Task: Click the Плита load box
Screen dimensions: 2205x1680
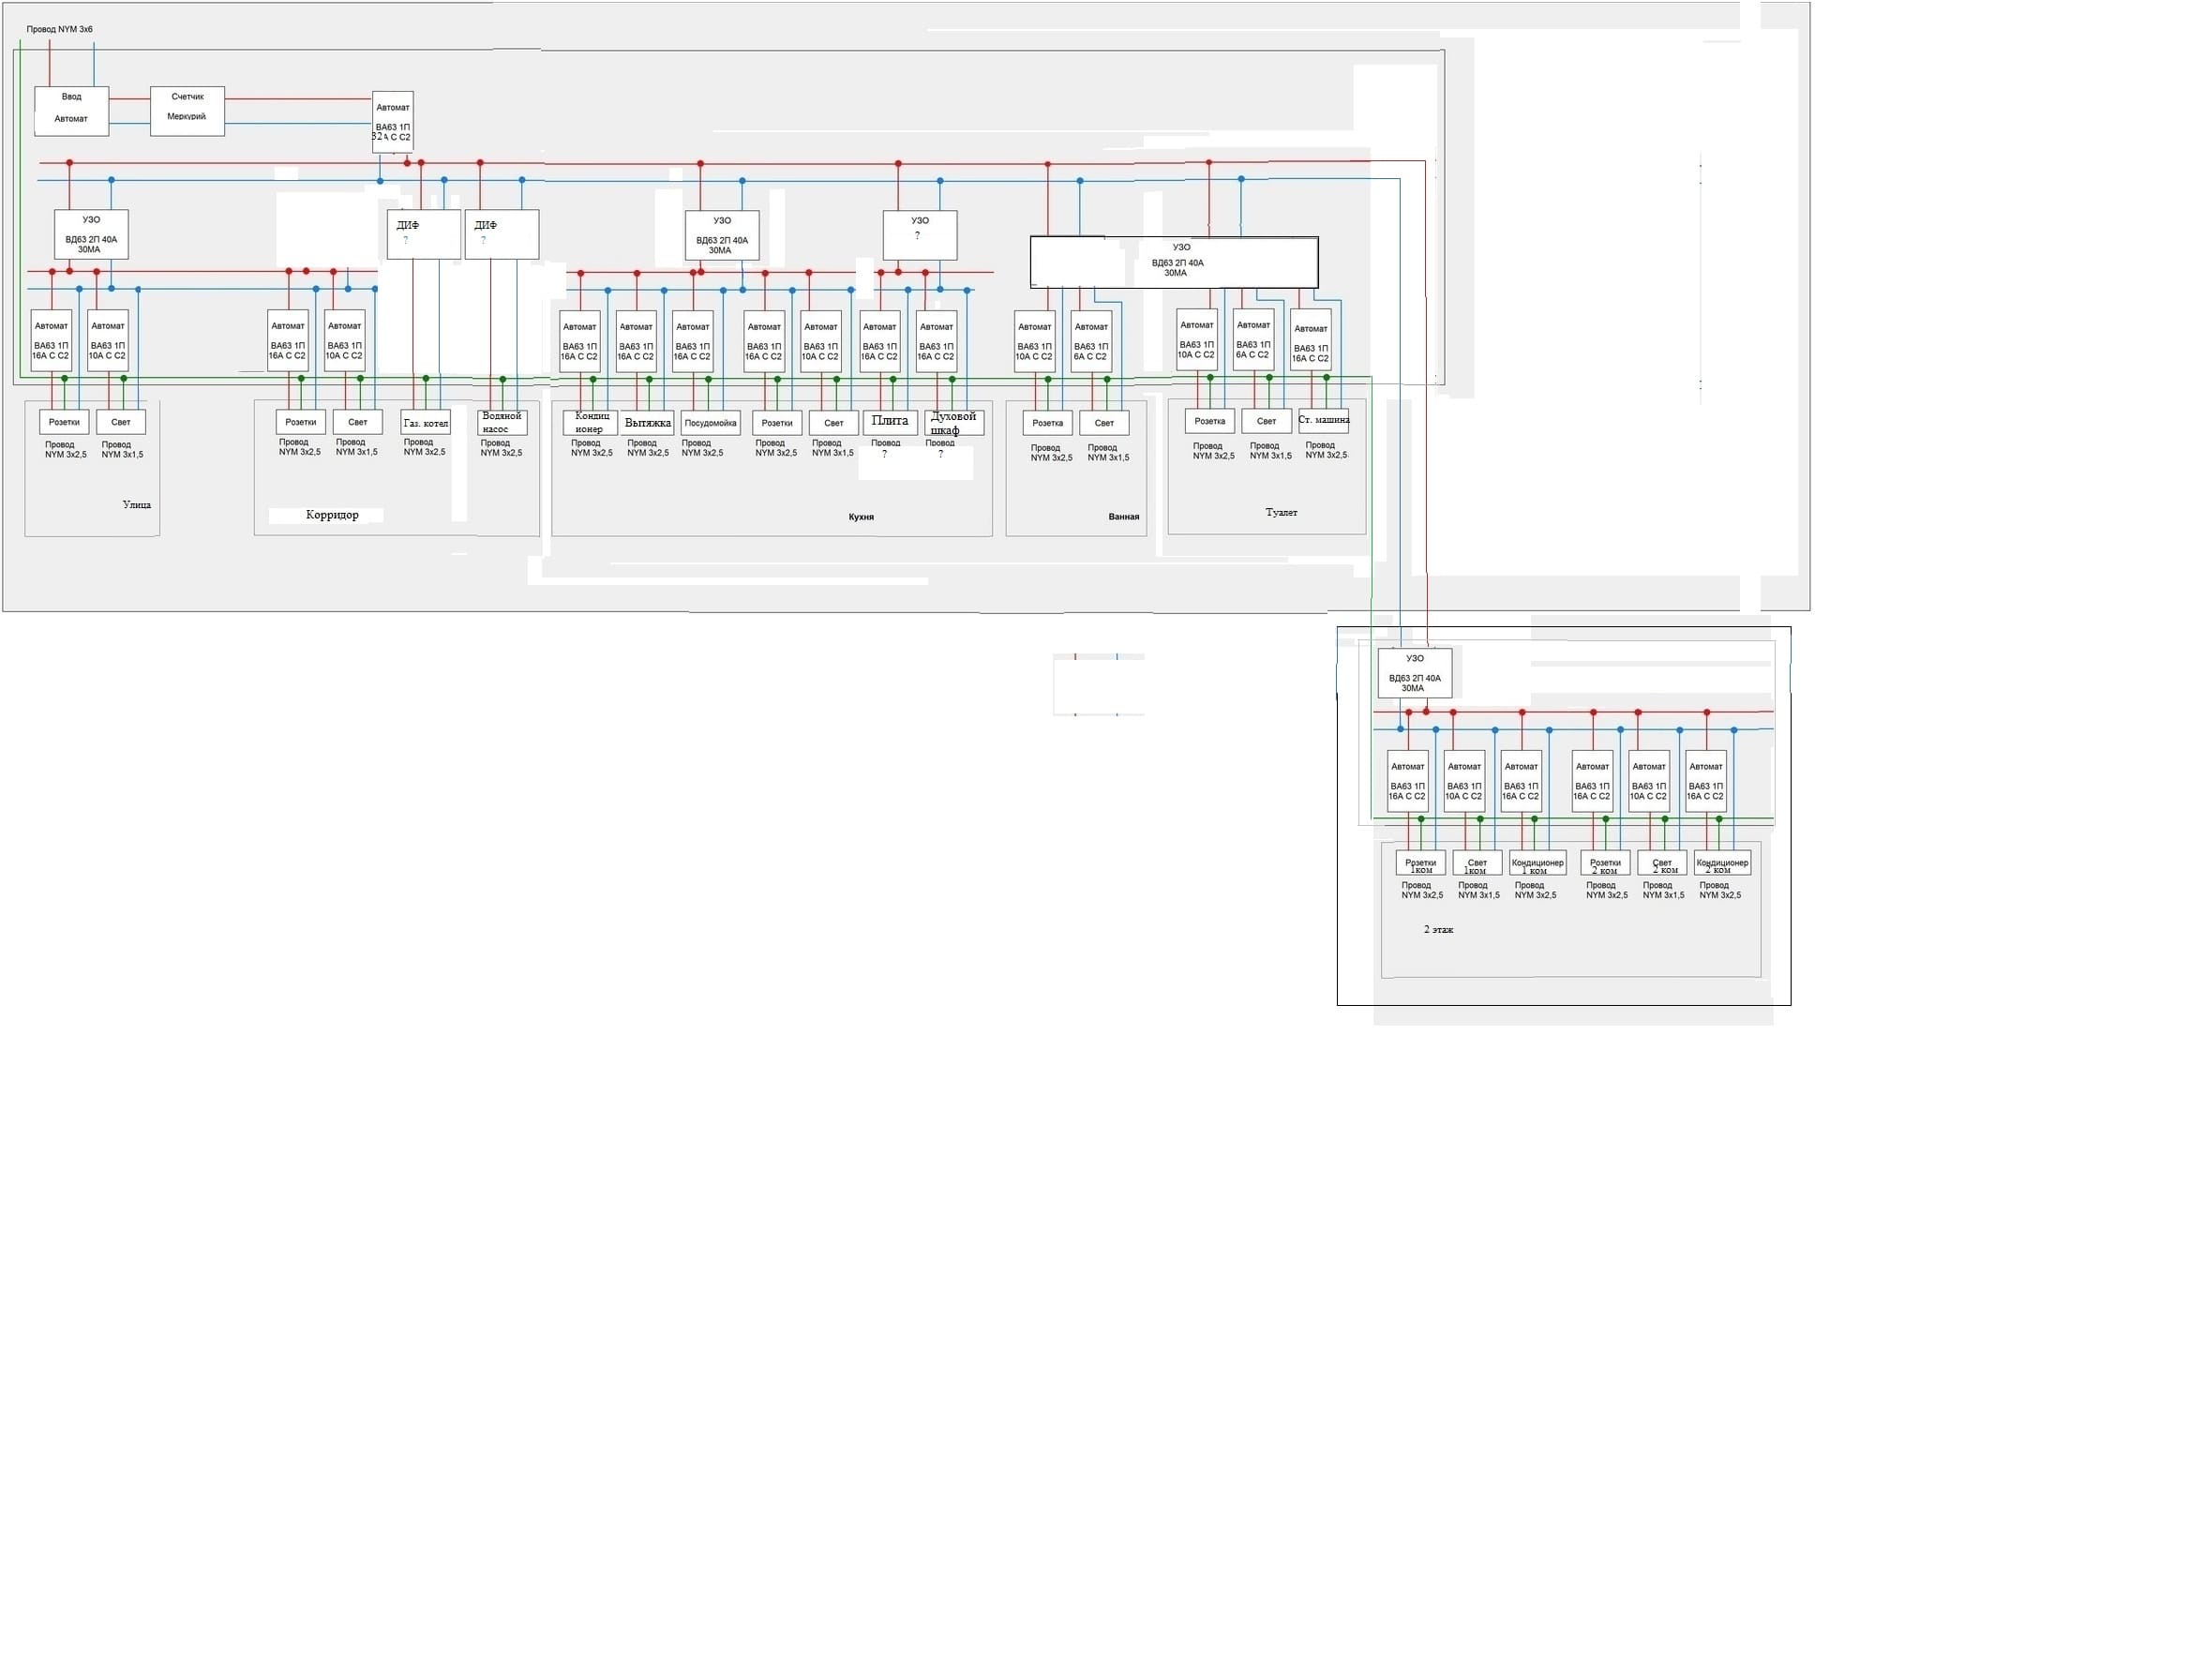Action: click(x=889, y=422)
